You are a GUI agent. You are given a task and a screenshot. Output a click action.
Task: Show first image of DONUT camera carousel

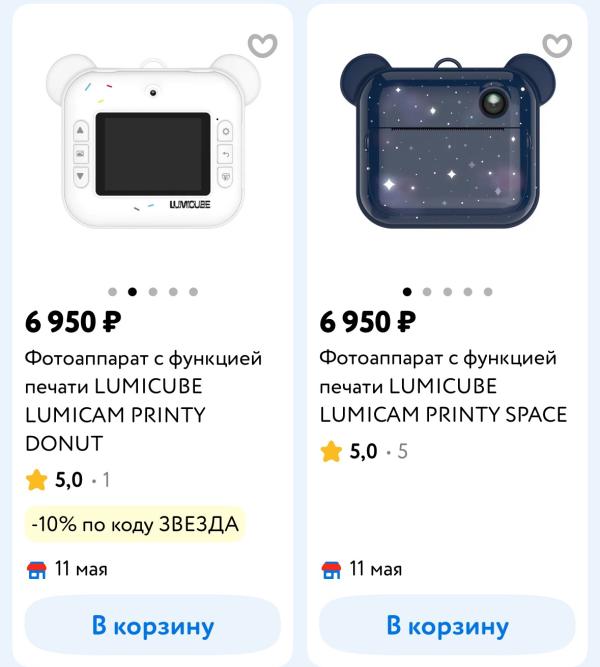(x=112, y=292)
